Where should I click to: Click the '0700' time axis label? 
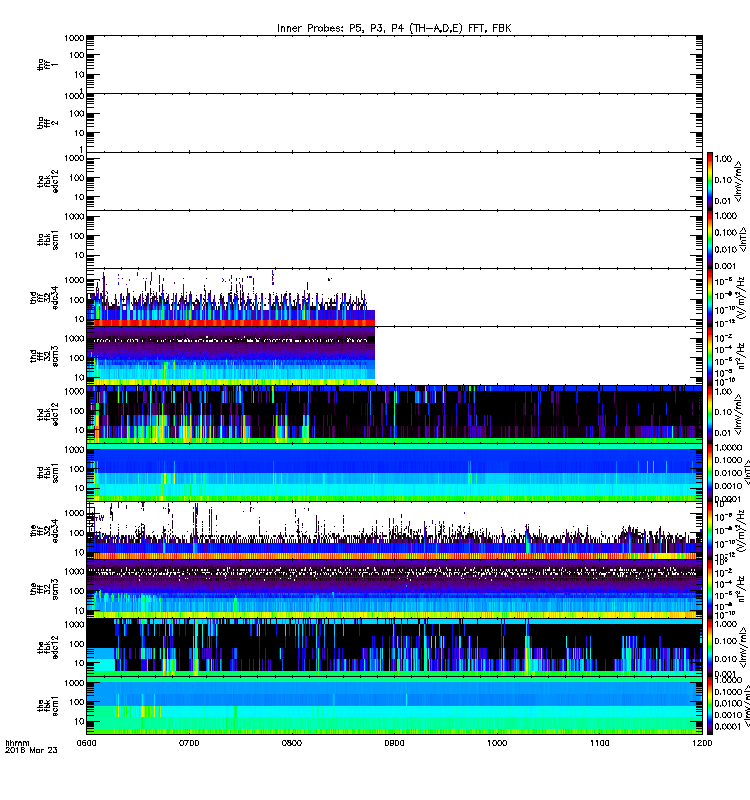tap(189, 743)
